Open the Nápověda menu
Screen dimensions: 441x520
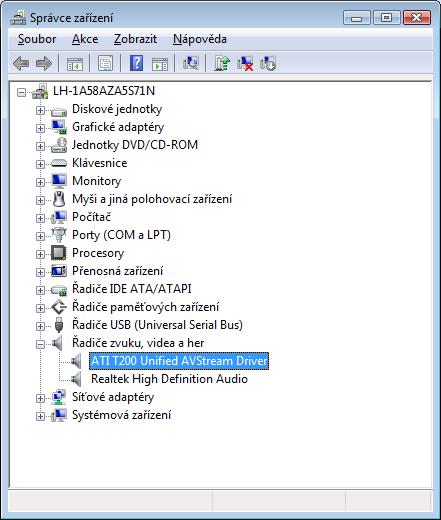point(200,39)
